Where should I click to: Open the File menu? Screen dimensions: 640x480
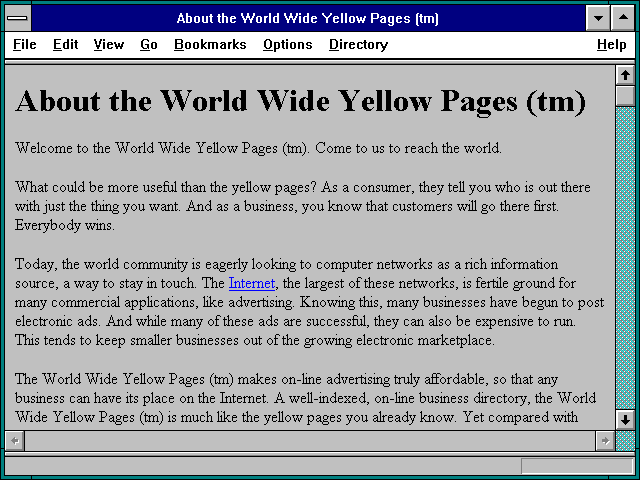pyautogui.click(x=24, y=44)
